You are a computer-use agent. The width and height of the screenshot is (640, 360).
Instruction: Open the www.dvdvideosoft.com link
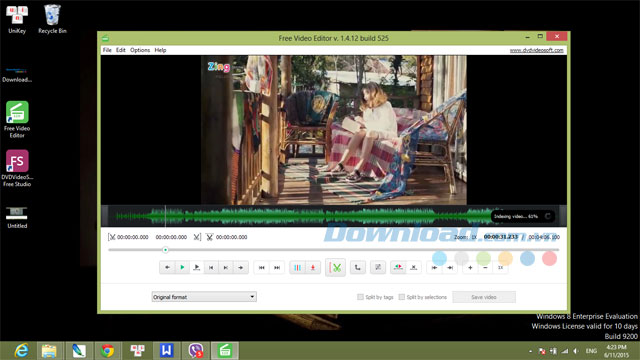click(536, 50)
